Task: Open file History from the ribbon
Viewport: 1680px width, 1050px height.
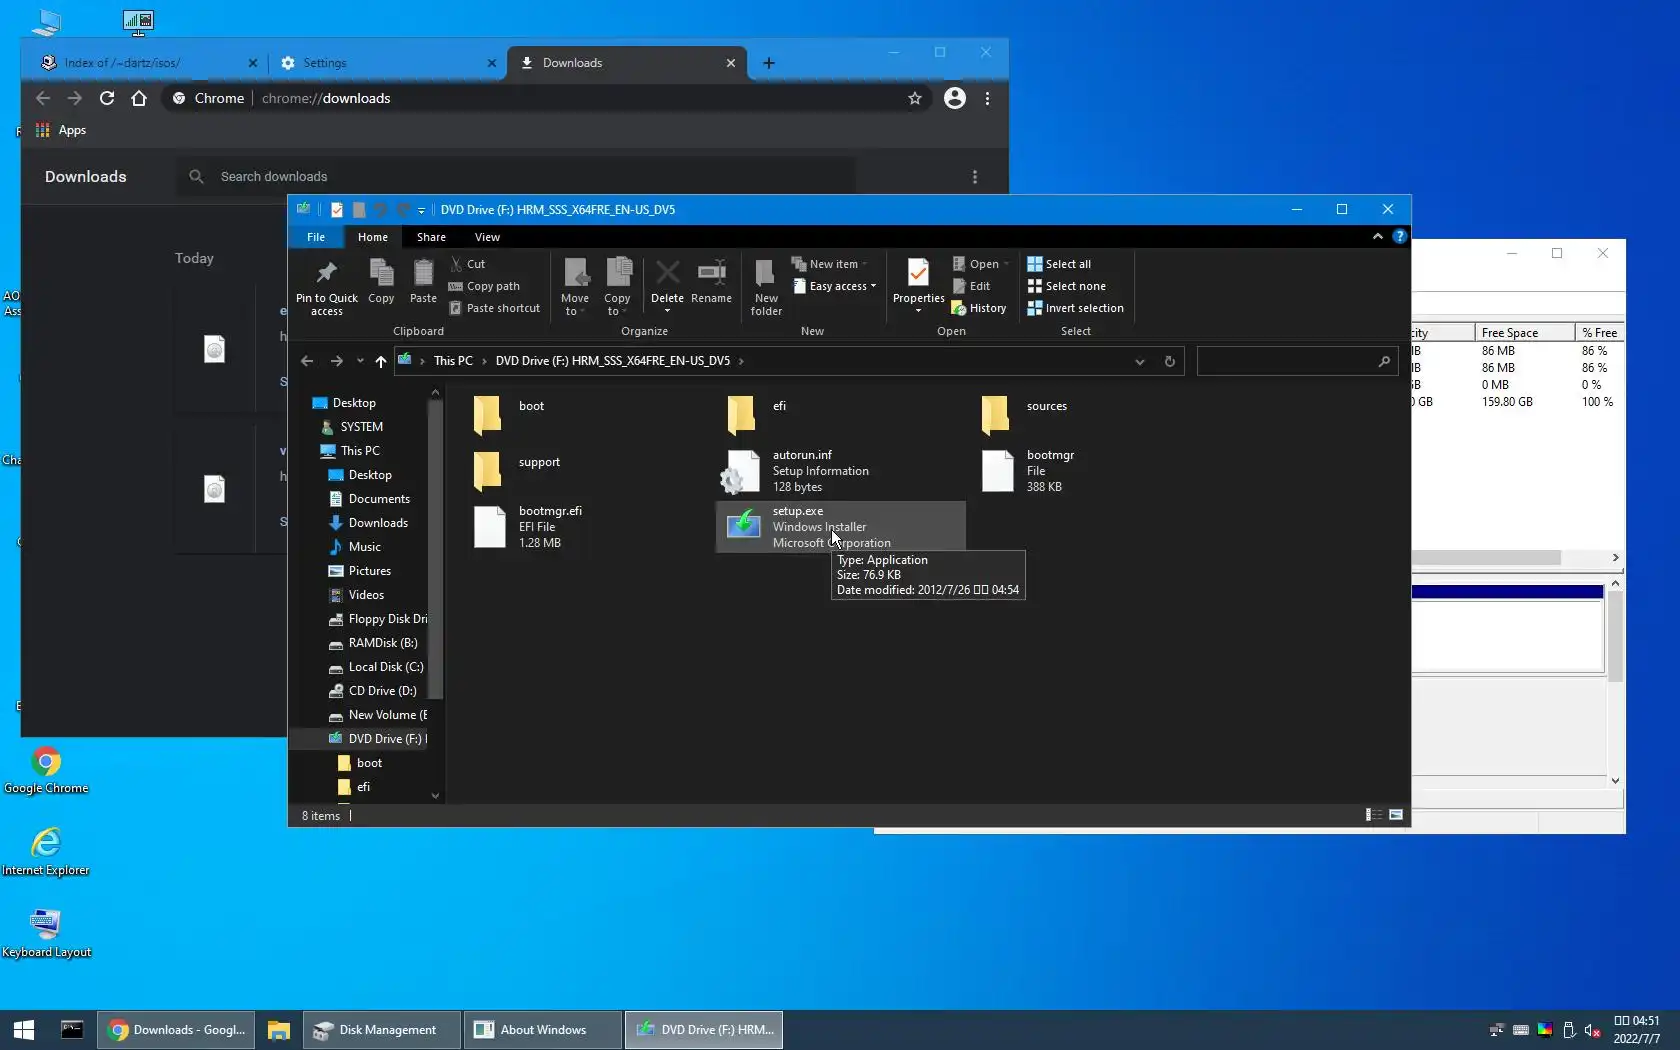Action: coord(979,308)
